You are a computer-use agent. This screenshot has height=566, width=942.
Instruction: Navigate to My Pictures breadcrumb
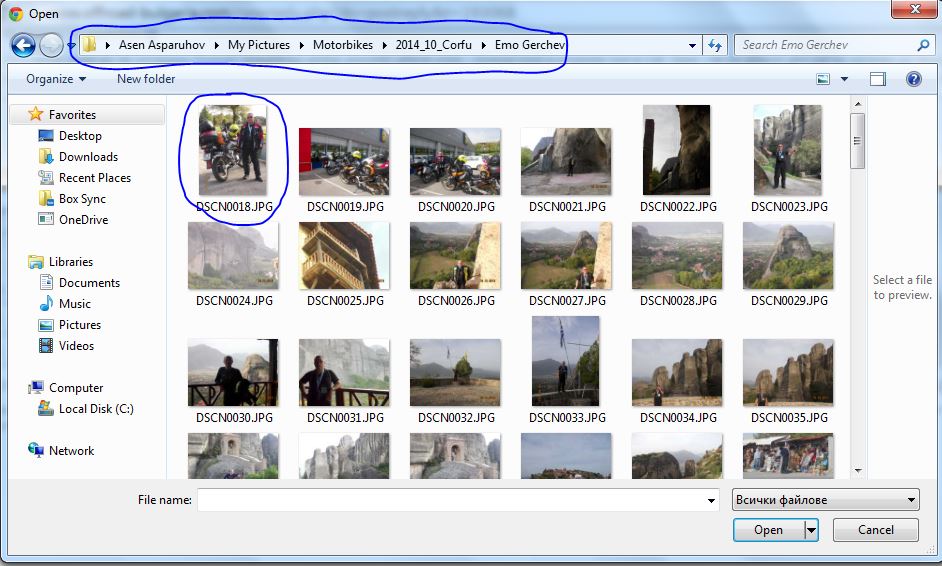[259, 45]
